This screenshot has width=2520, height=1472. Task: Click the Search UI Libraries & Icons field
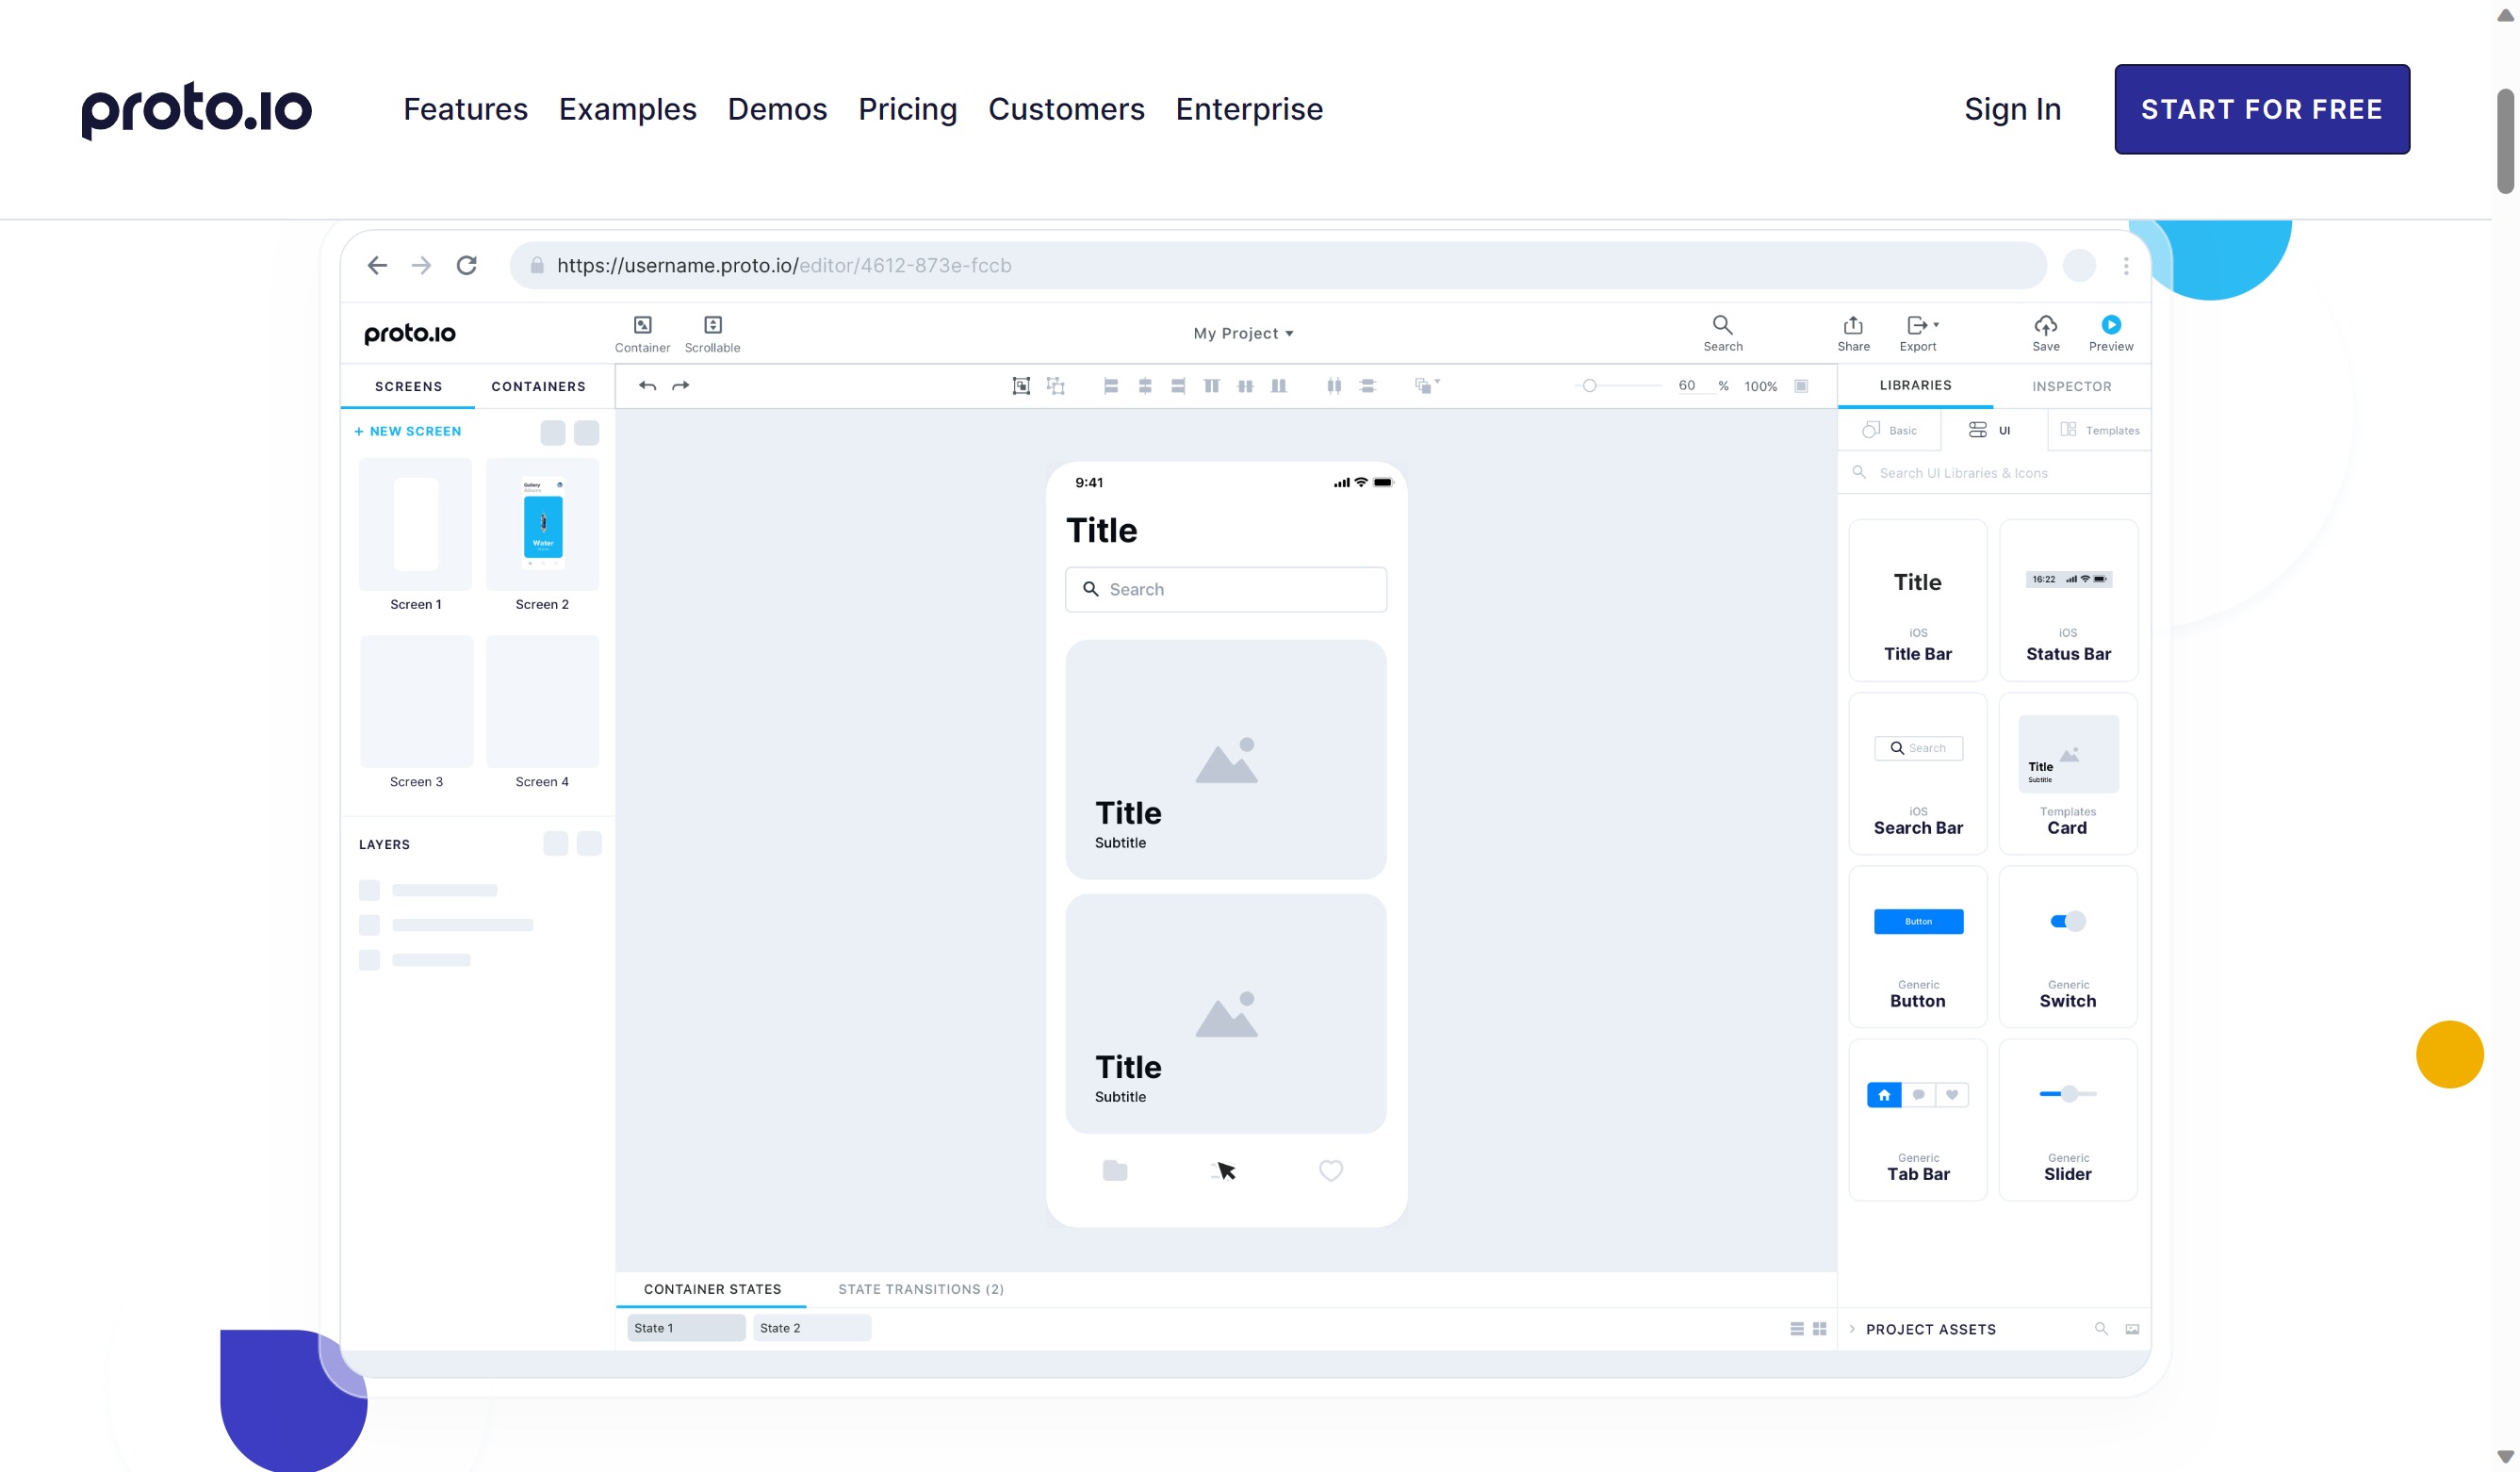point(1994,473)
